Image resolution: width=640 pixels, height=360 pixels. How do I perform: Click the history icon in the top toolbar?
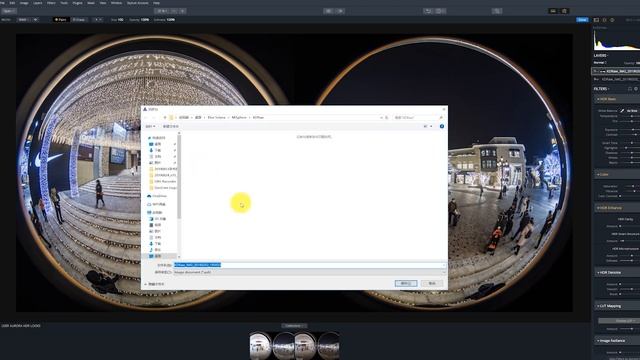pos(440,11)
